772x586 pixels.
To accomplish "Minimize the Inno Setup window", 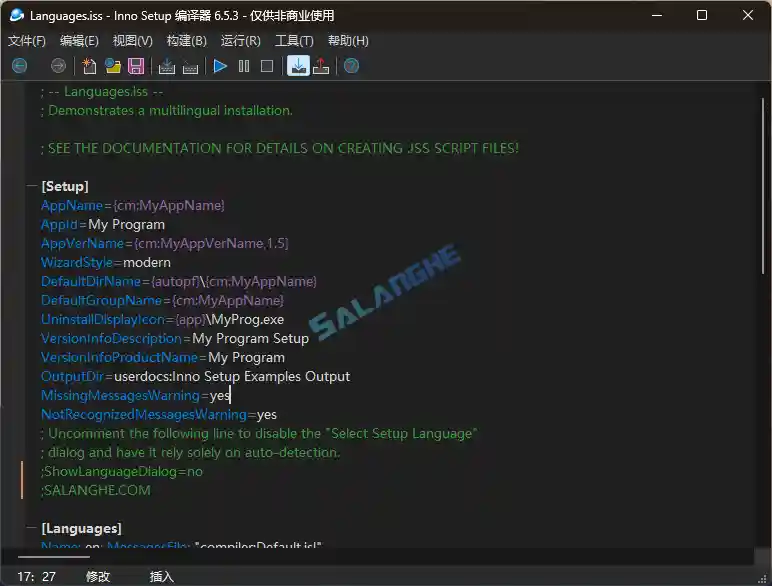I will [657, 15].
